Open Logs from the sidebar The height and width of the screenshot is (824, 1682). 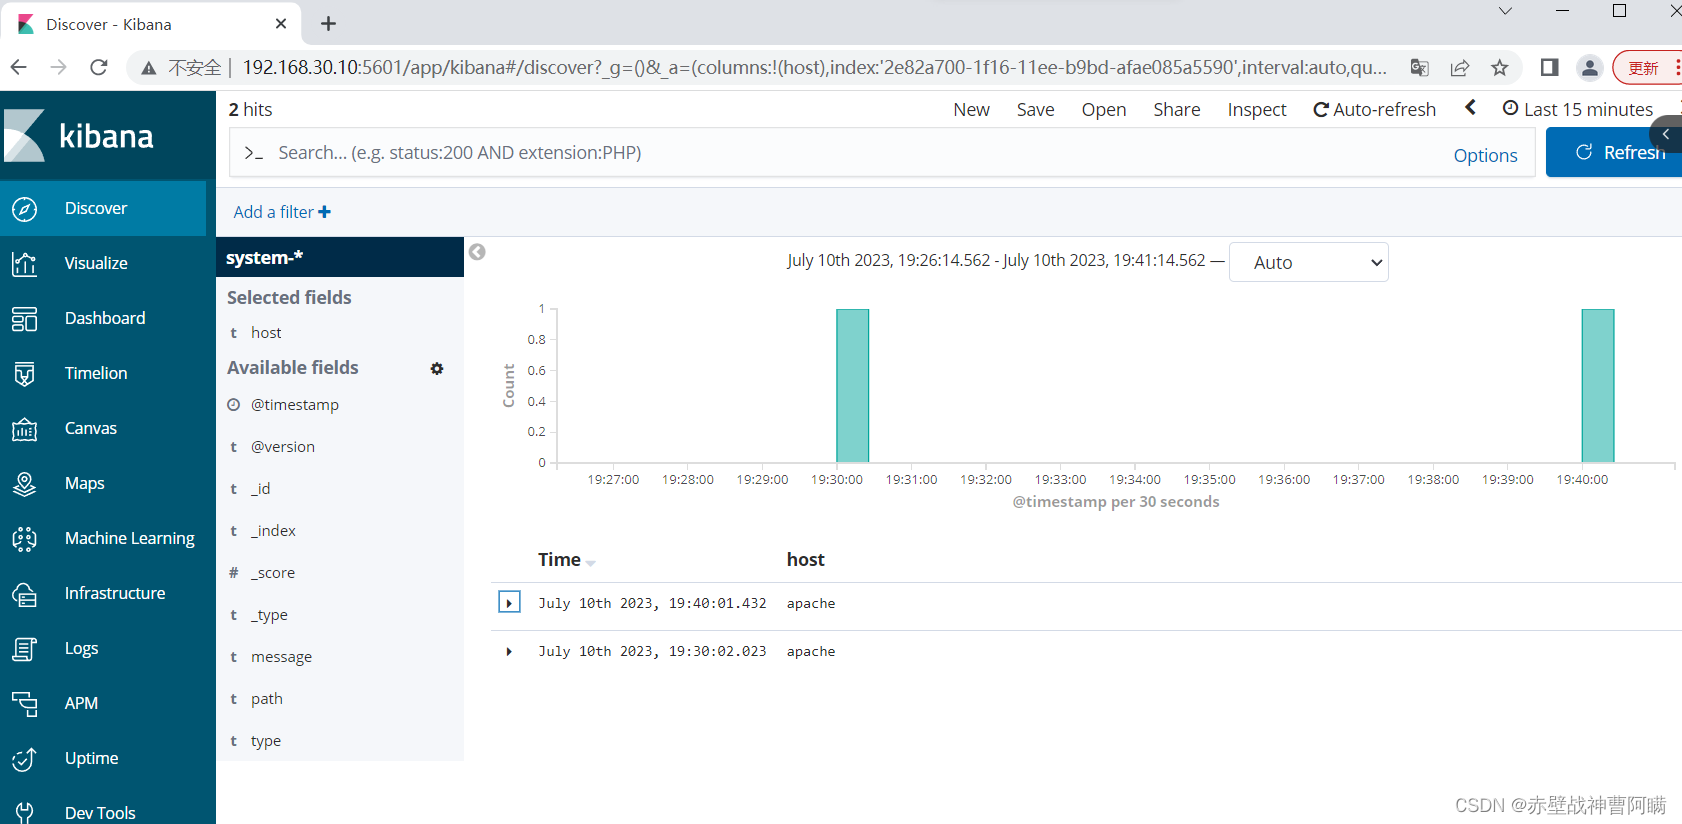pos(81,648)
